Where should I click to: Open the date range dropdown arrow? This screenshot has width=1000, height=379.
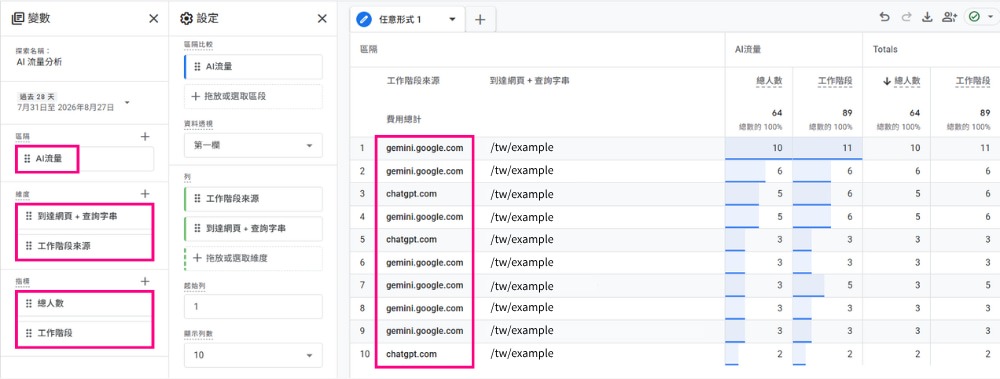pyautogui.click(x=127, y=102)
